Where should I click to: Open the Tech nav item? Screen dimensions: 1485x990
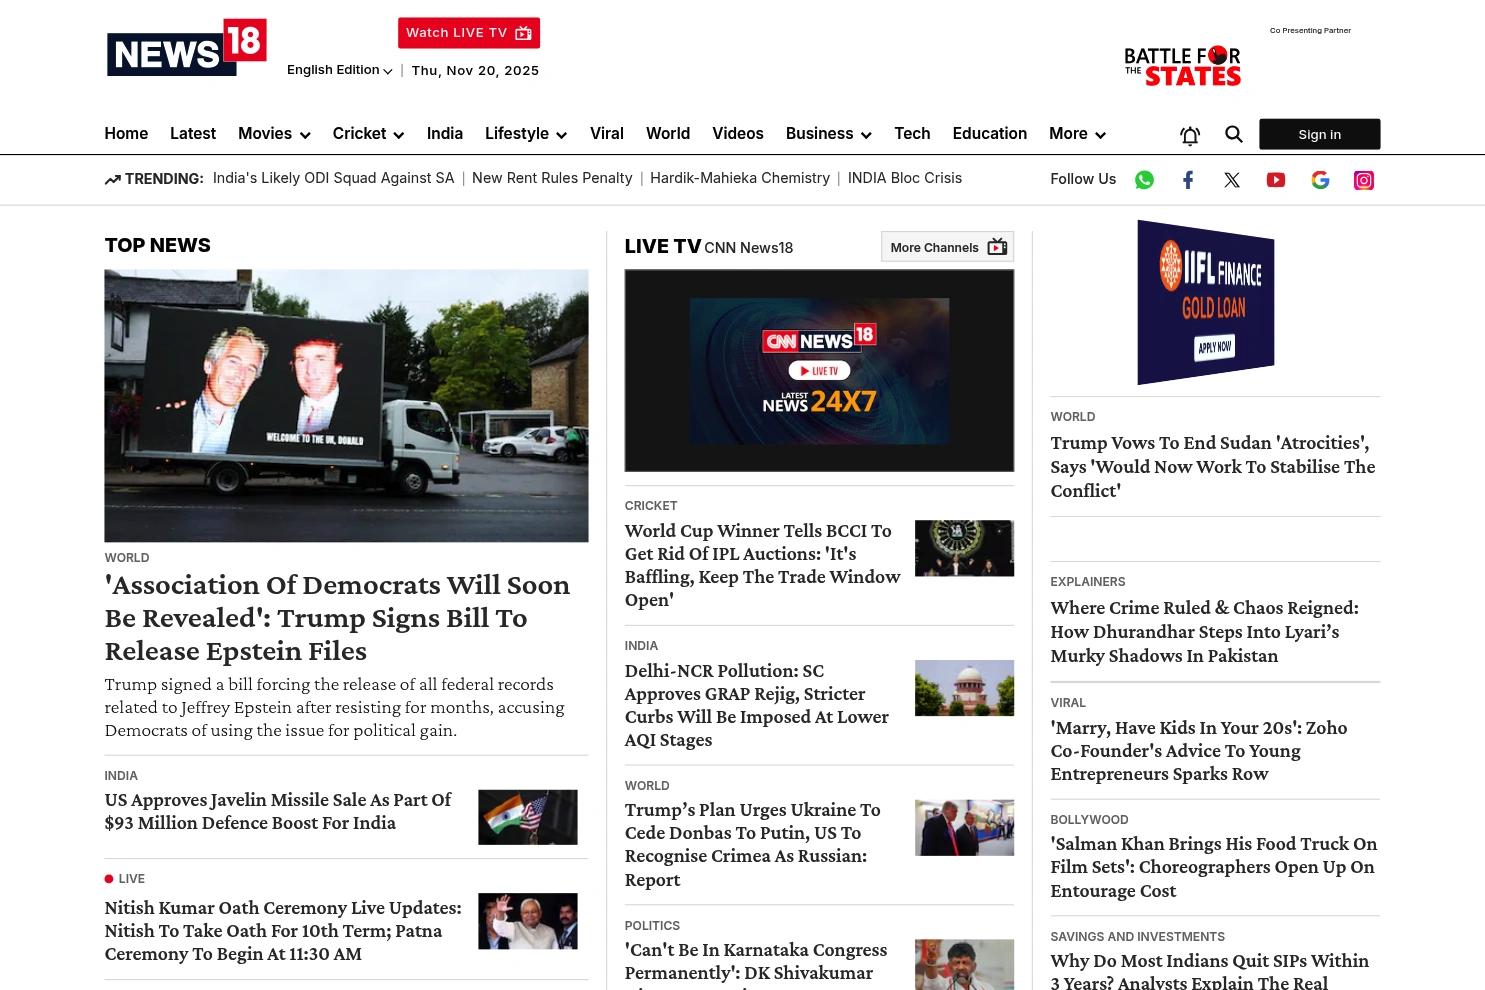coord(912,134)
